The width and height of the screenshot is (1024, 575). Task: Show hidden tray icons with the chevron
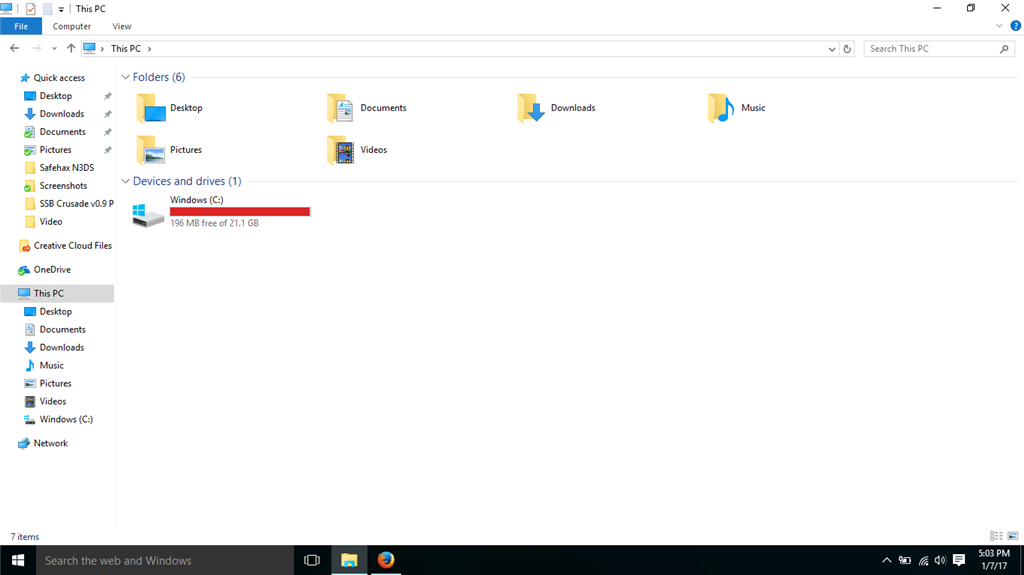coord(886,560)
